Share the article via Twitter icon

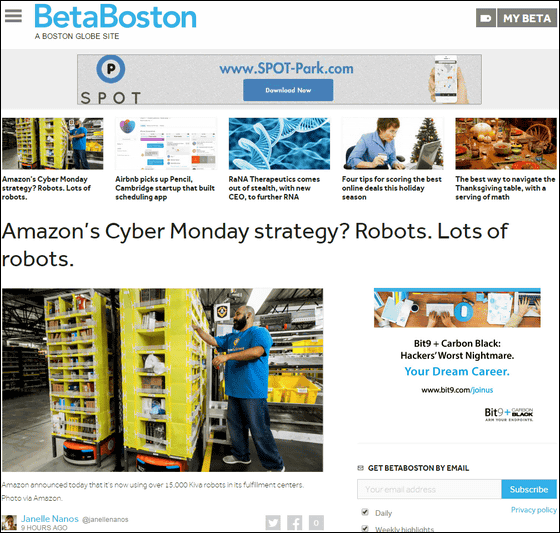[273, 523]
